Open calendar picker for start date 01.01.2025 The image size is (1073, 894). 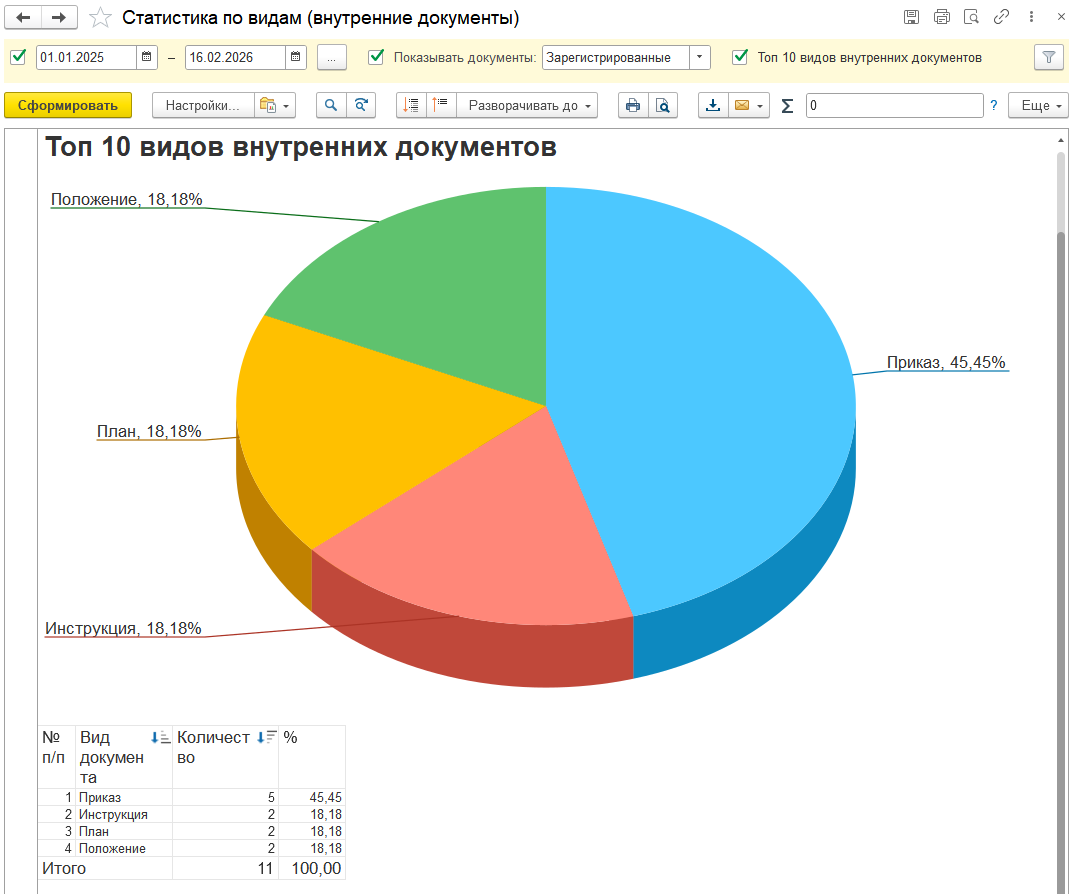(147, 57)
